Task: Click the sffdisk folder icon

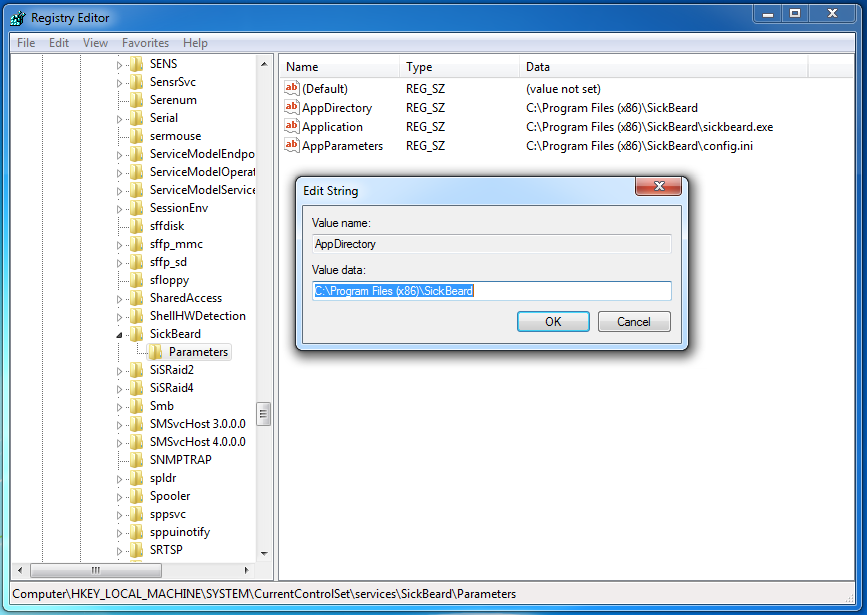Action: coord(137,226)
